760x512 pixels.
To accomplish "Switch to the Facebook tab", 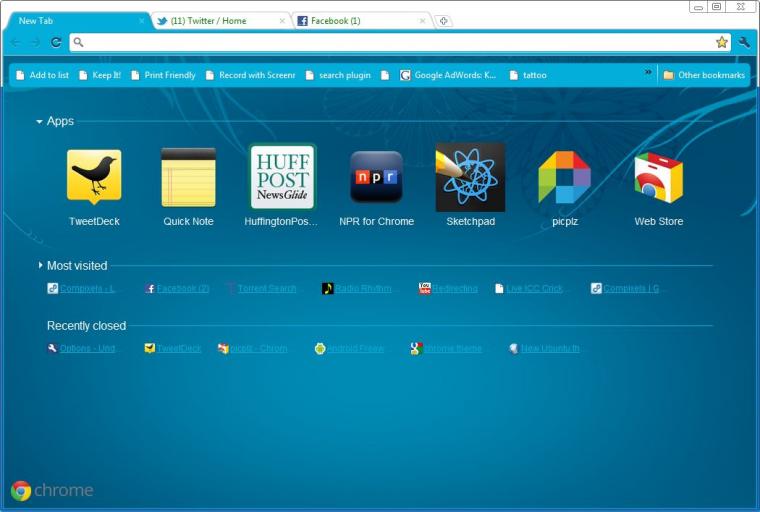I will pos(361,21).
